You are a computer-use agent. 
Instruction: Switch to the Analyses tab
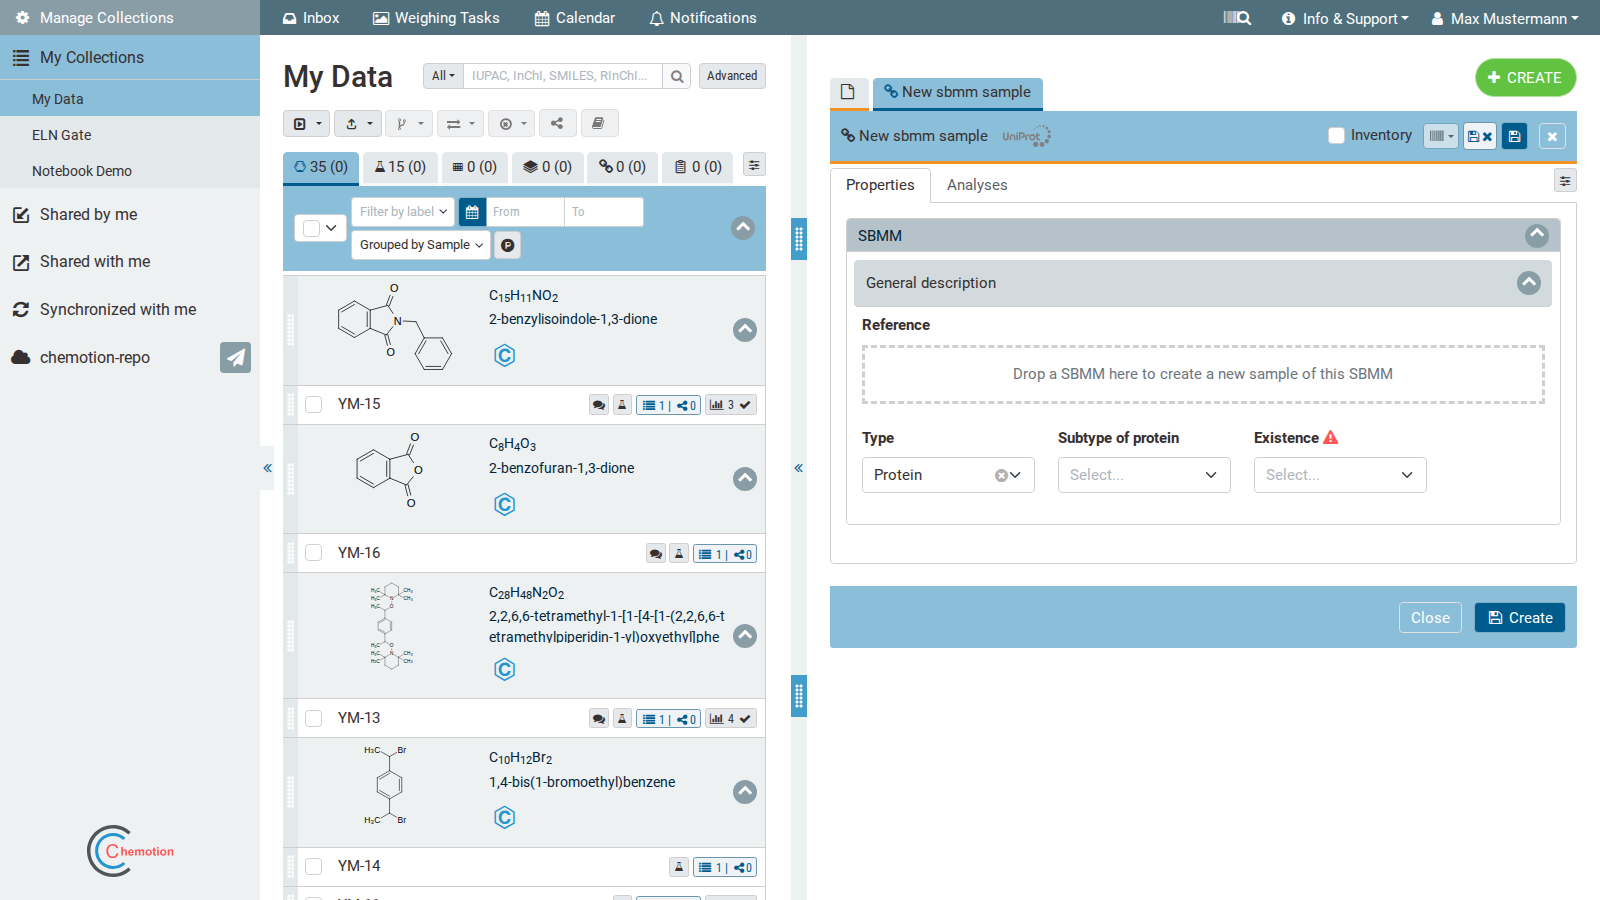977,185
